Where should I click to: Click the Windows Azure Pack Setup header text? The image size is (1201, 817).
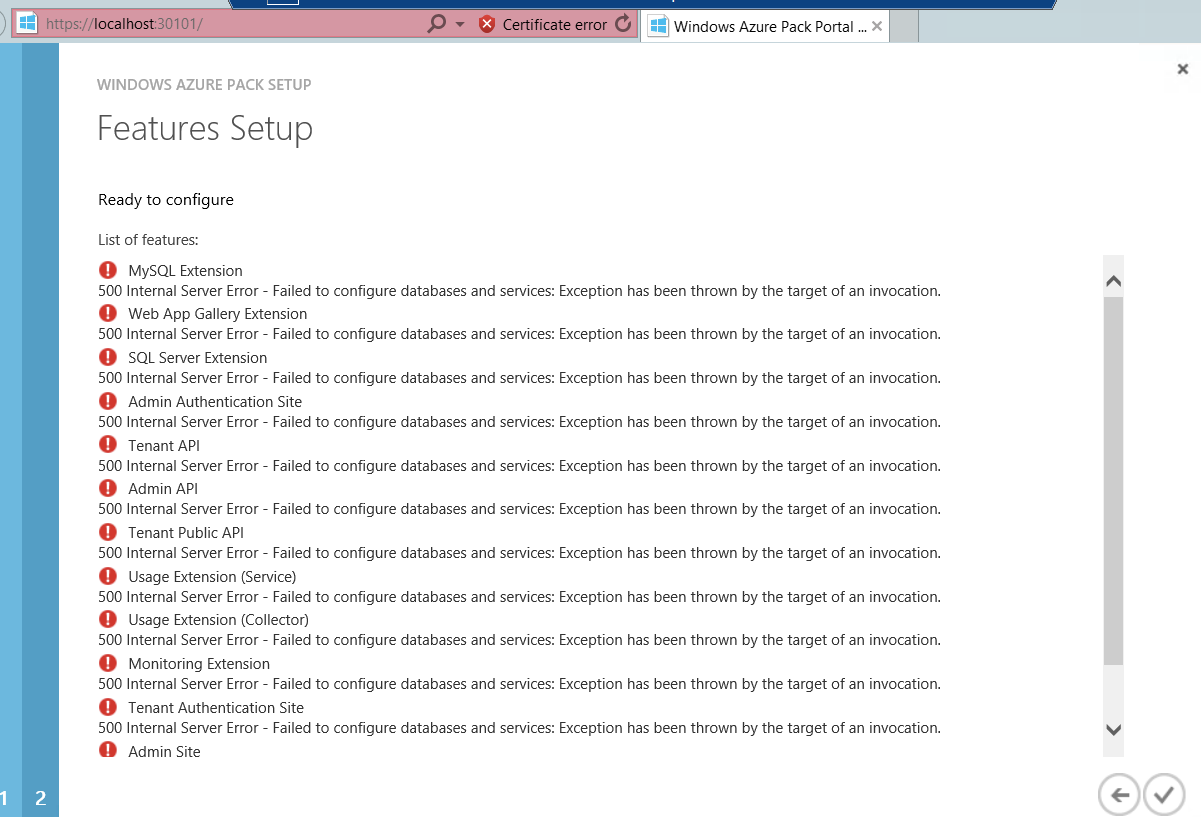[204, 85]
